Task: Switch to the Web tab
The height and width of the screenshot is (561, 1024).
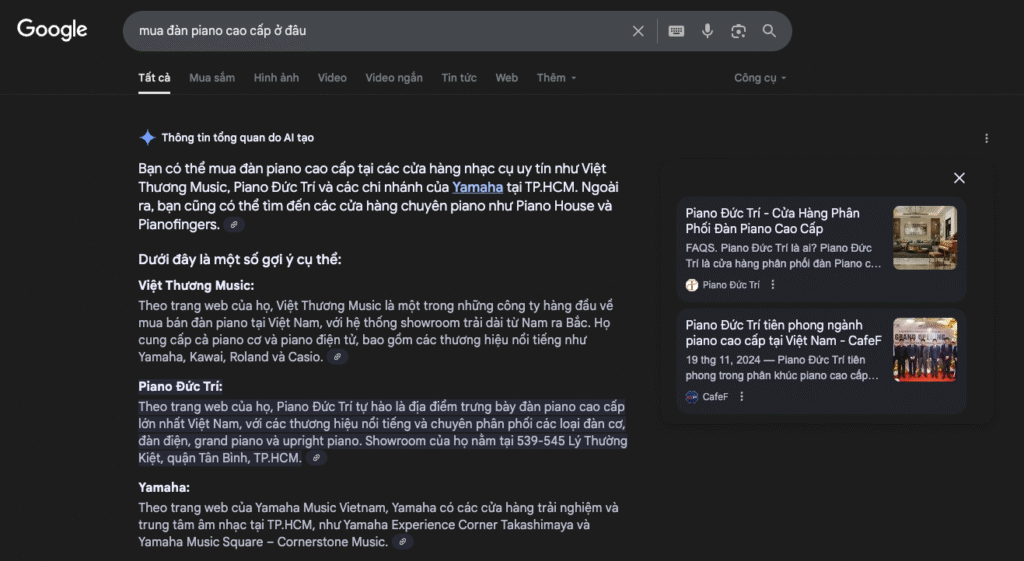Action: pyautogui.click(x=506, y=78)
